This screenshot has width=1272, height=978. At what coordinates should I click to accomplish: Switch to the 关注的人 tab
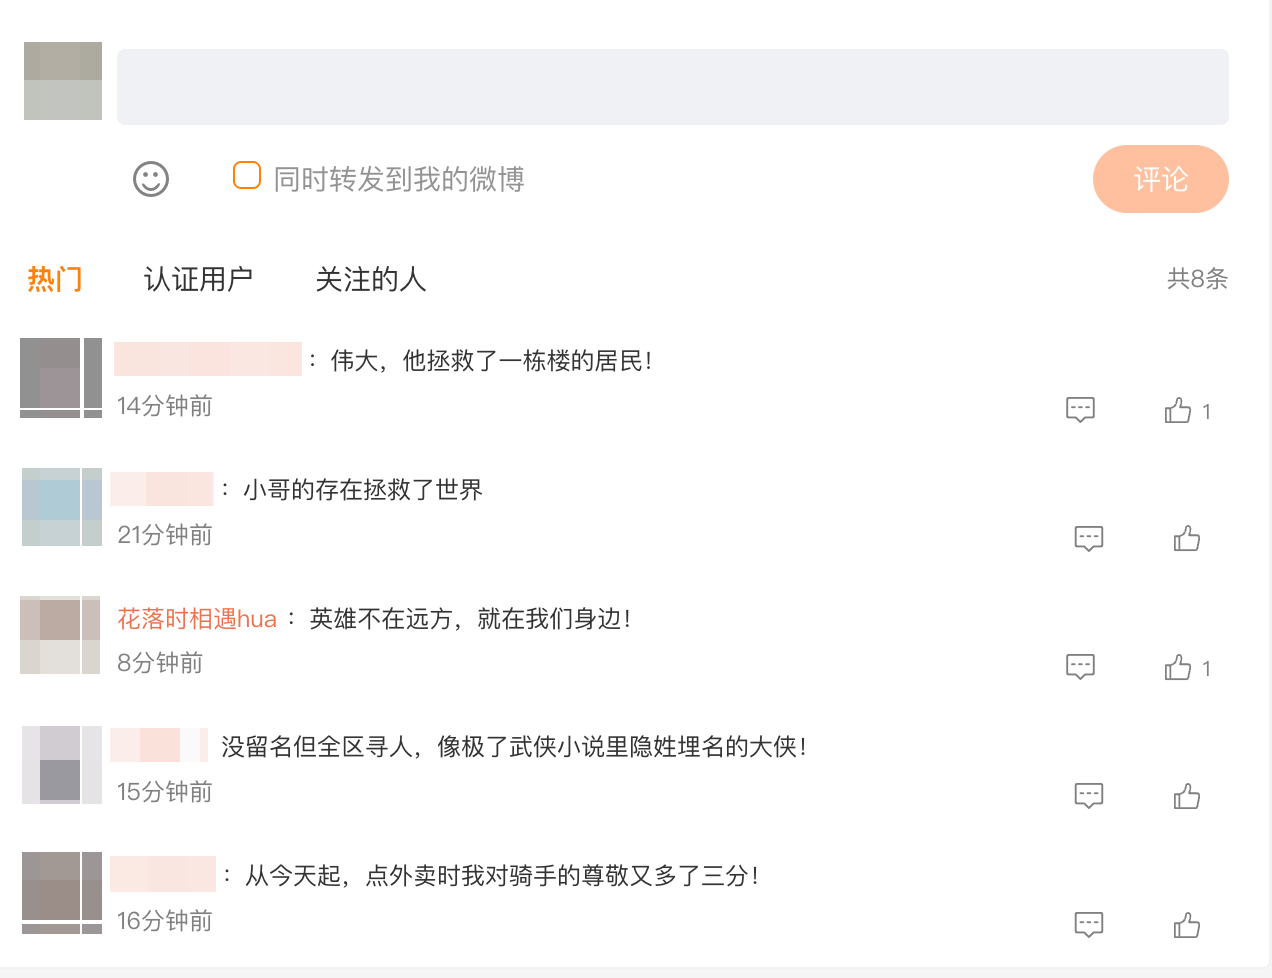(370, 279)
